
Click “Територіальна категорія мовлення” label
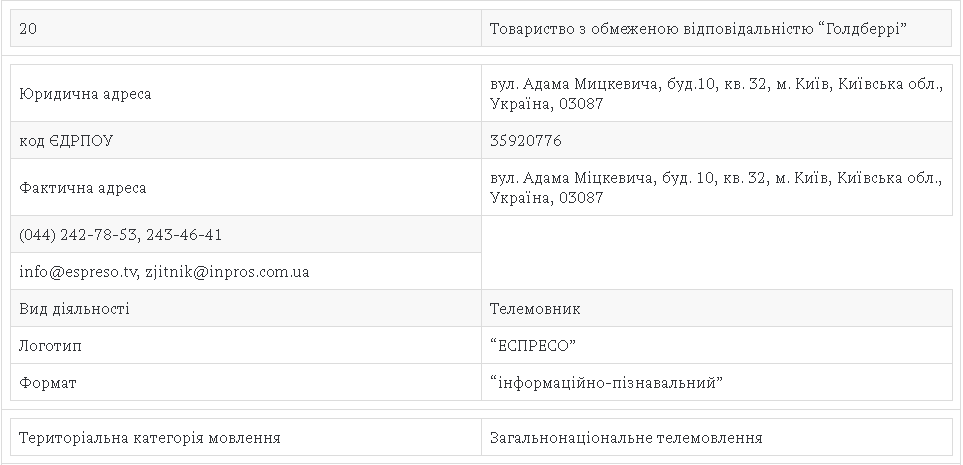(x=150, y=438)
